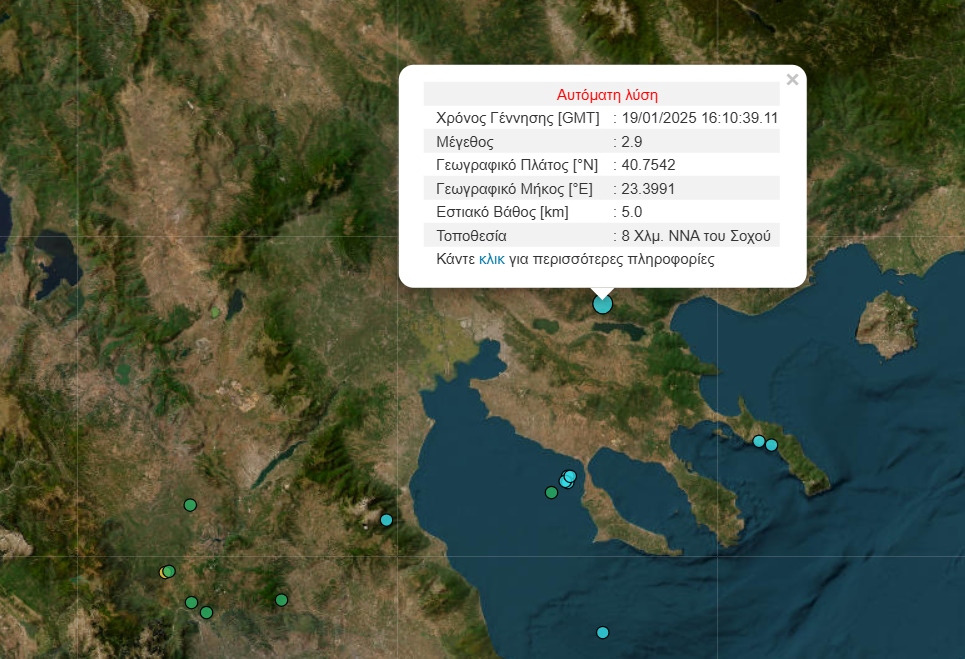
Task: Close the earthquake info popup
Action: click(792, 80)
